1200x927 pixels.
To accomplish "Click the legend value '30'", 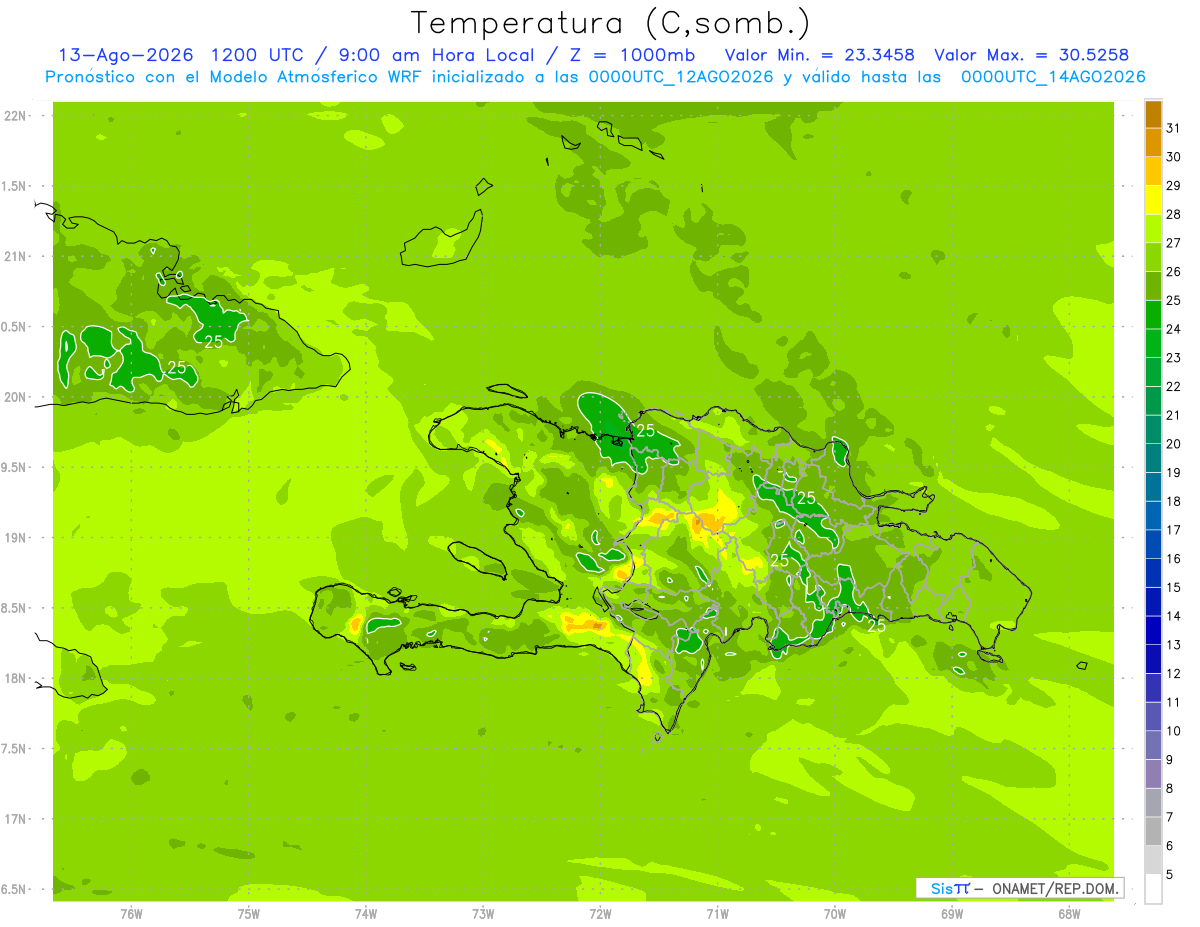I will [x=1173, y=157].
